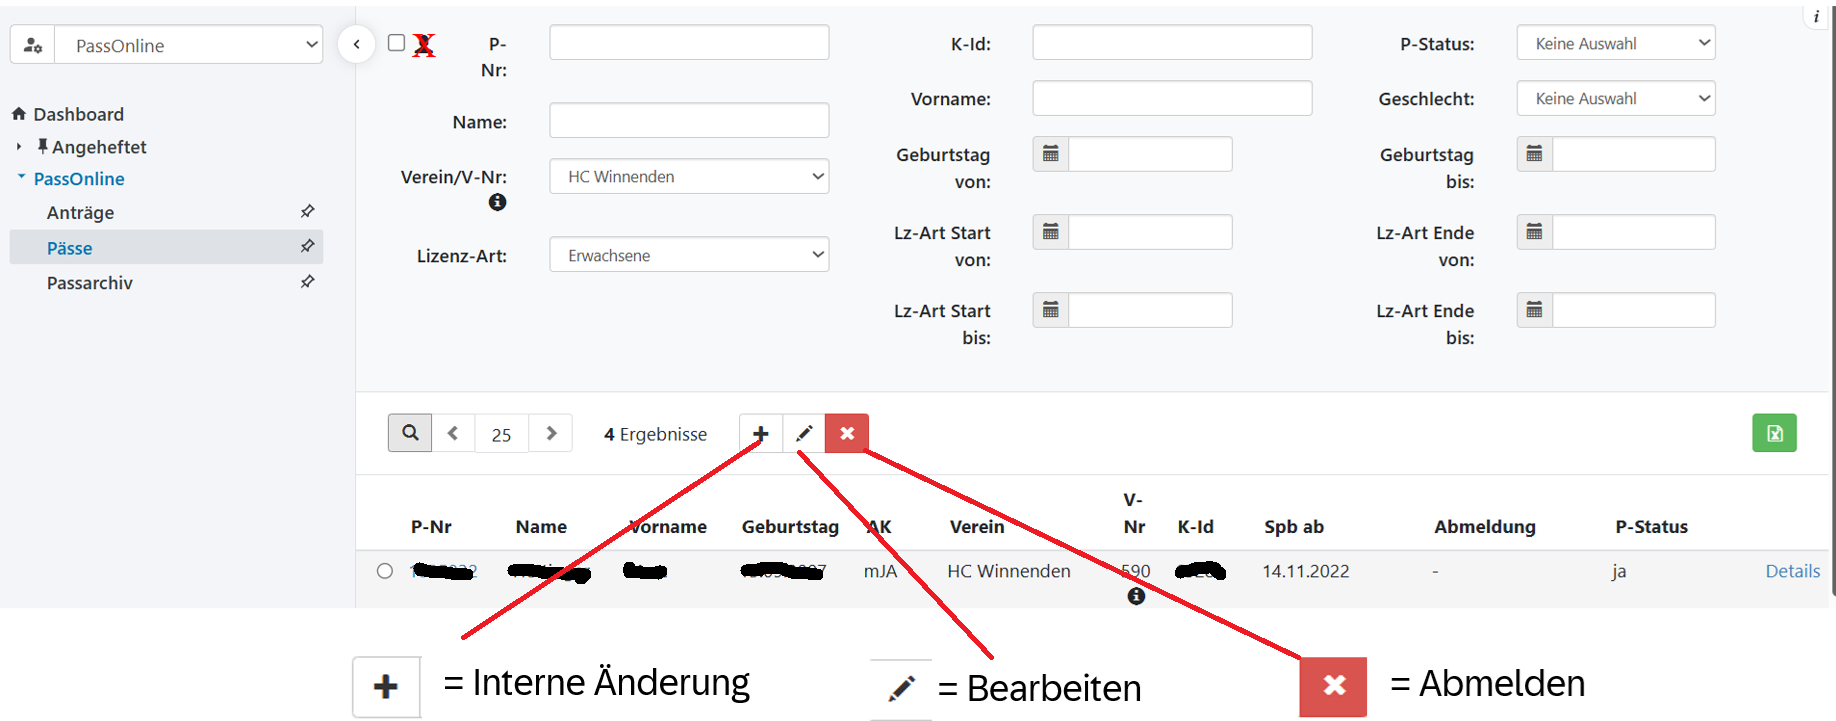Go to next results page
This screenshot has width=1836, height=721.
(x=551, y=433)
